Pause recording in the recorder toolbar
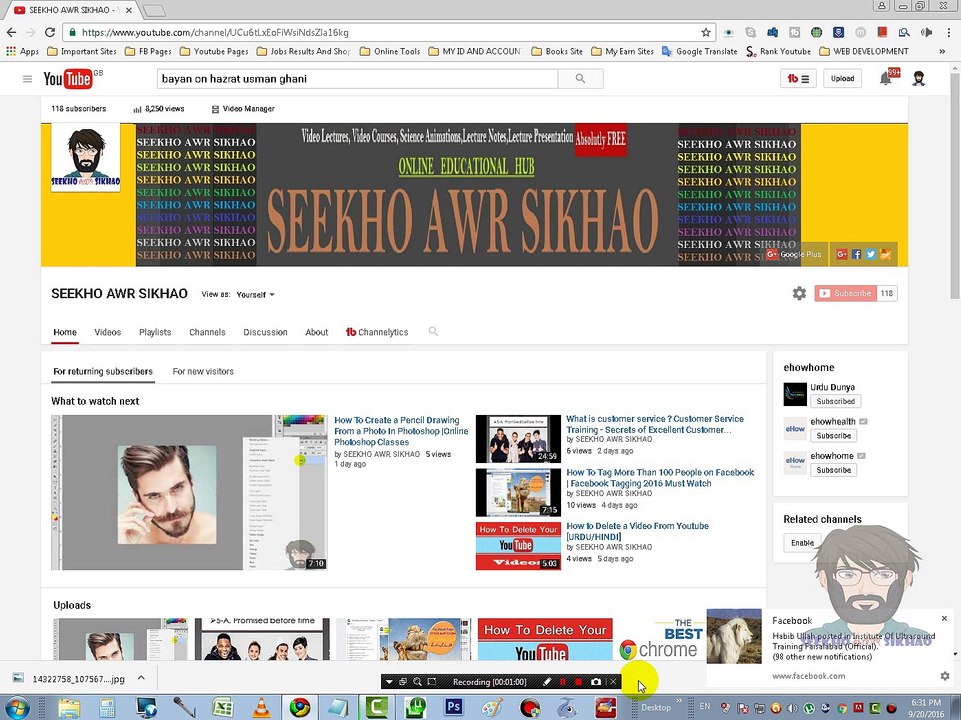Viewport: 961px width, 720px height. (563, 681)
